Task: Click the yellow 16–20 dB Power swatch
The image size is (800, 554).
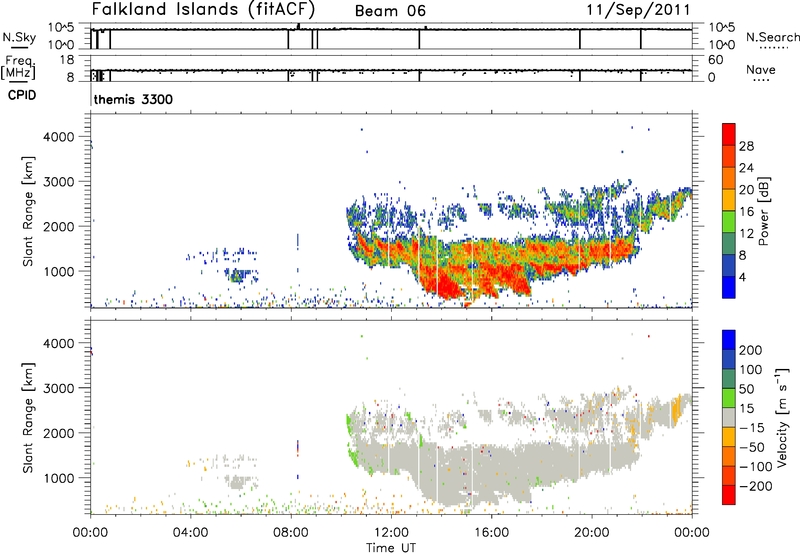Action: pos(729,199)
